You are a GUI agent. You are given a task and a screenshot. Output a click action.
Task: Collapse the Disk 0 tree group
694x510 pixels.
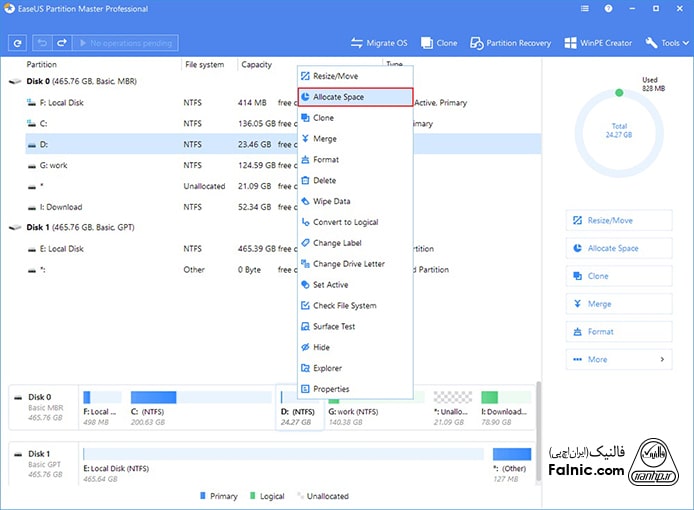click(12, 81)
